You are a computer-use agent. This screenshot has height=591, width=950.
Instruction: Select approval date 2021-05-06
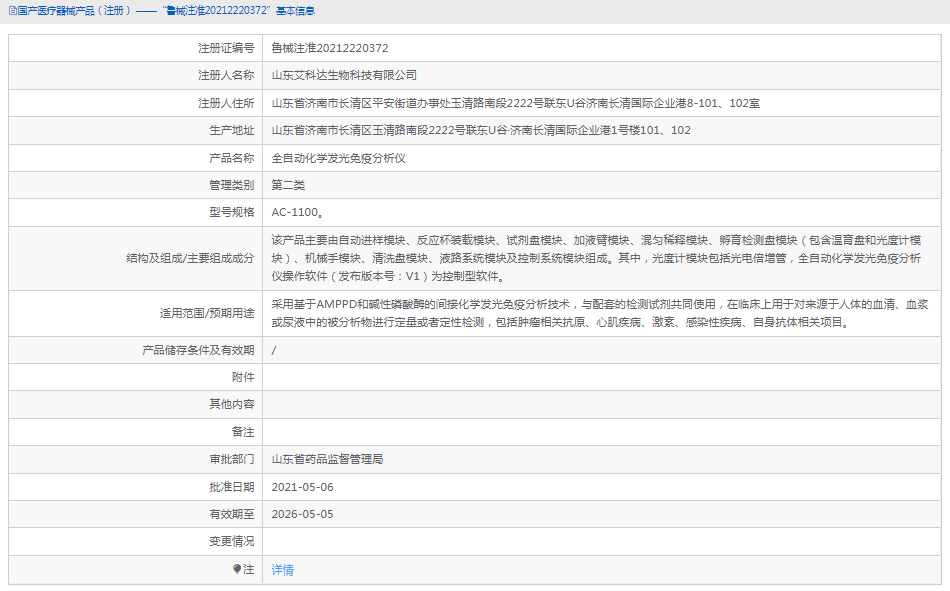[x=302, y=487]
